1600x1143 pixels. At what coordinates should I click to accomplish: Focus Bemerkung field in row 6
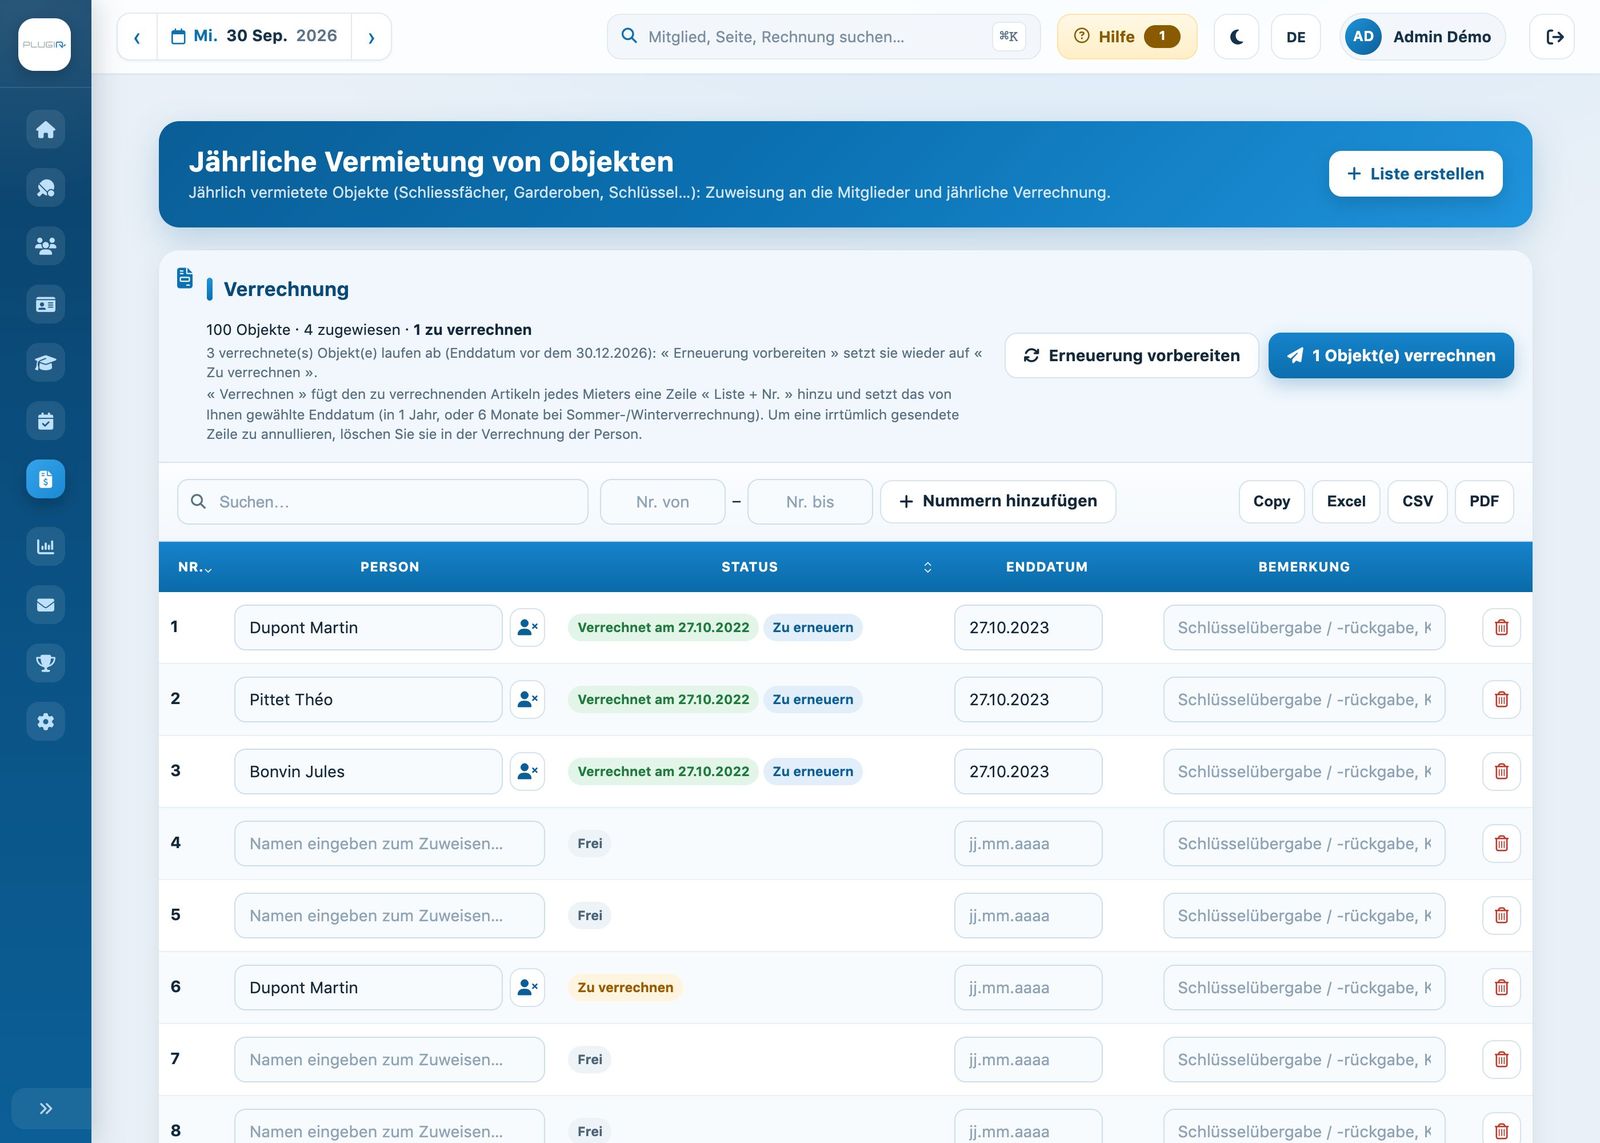click(x=1304, y=988)
